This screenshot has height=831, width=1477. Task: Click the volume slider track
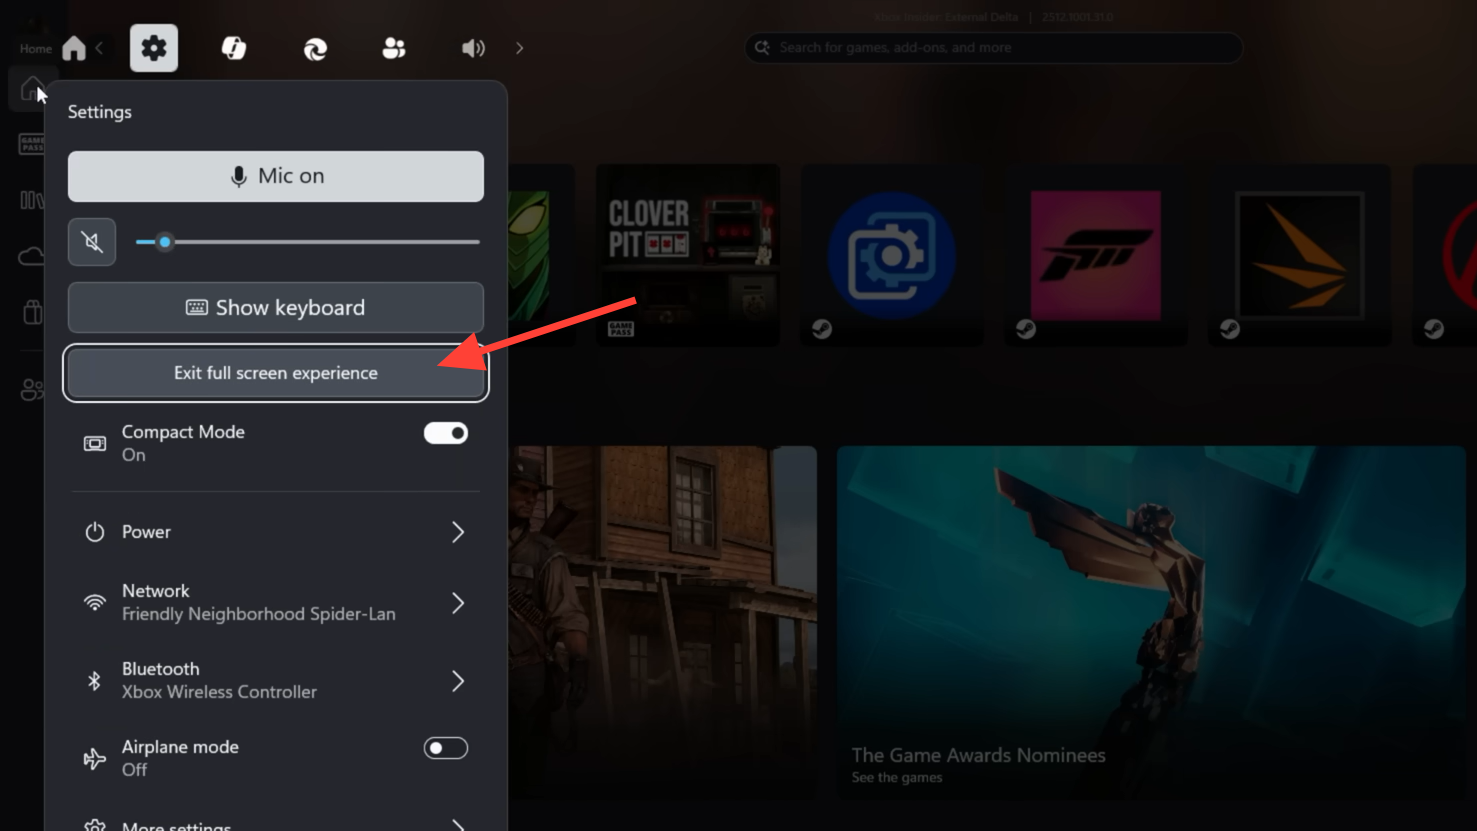pos(320,242)
